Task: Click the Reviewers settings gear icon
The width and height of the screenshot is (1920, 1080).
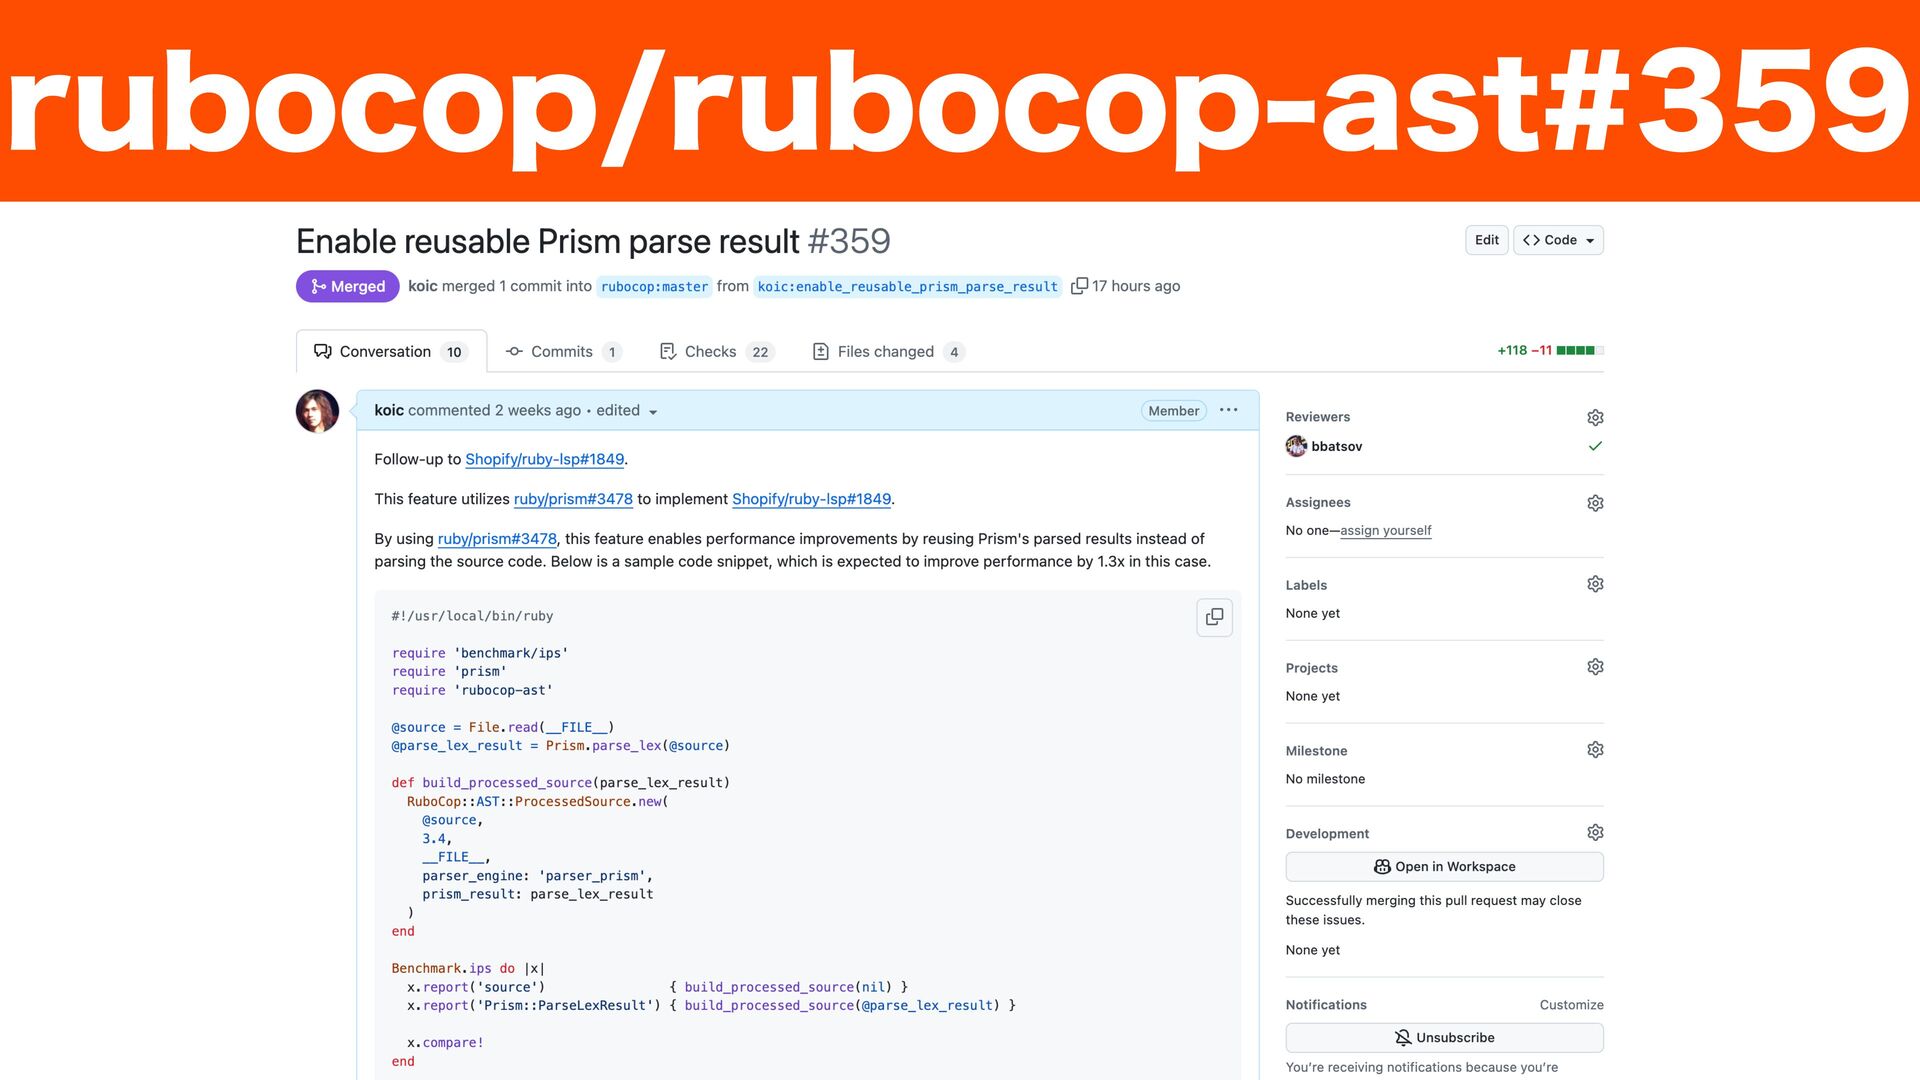Action: pos(1595,417)
